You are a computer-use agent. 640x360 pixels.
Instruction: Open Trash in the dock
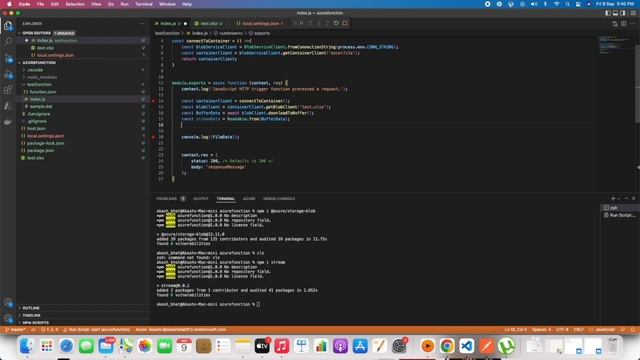coord(612,346)
